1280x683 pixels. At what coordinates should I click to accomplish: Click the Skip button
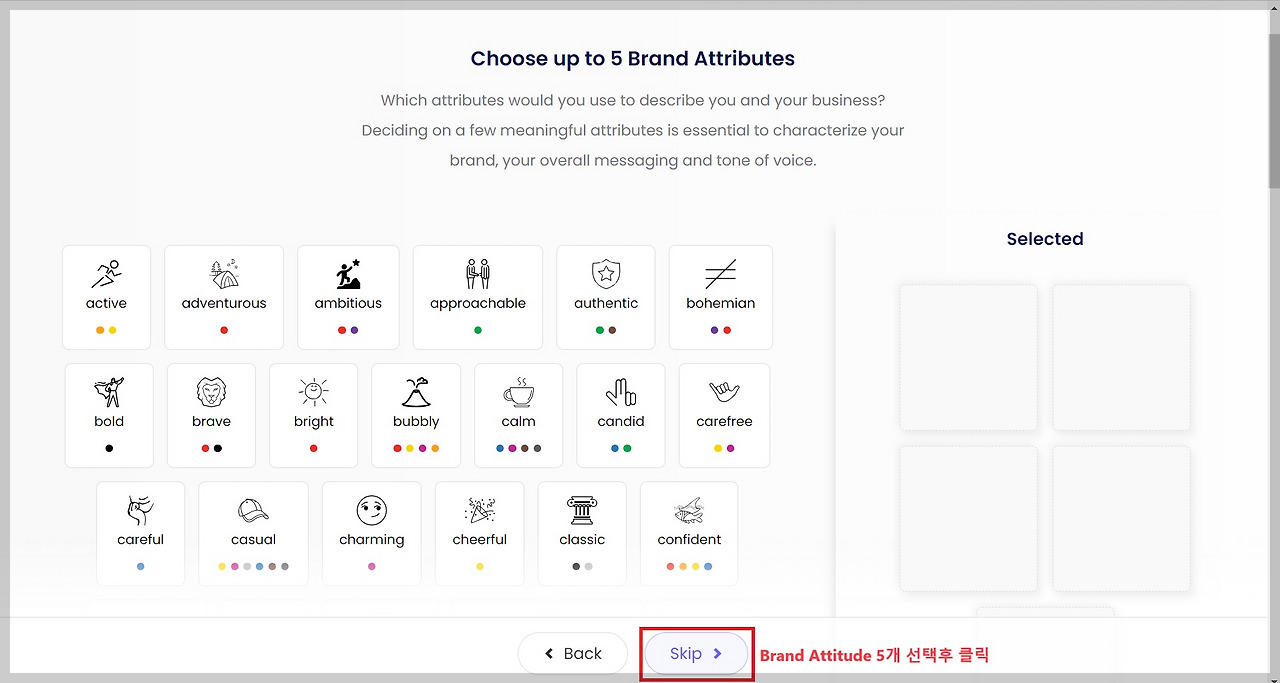pyautogui.click(x=696, y=654)
